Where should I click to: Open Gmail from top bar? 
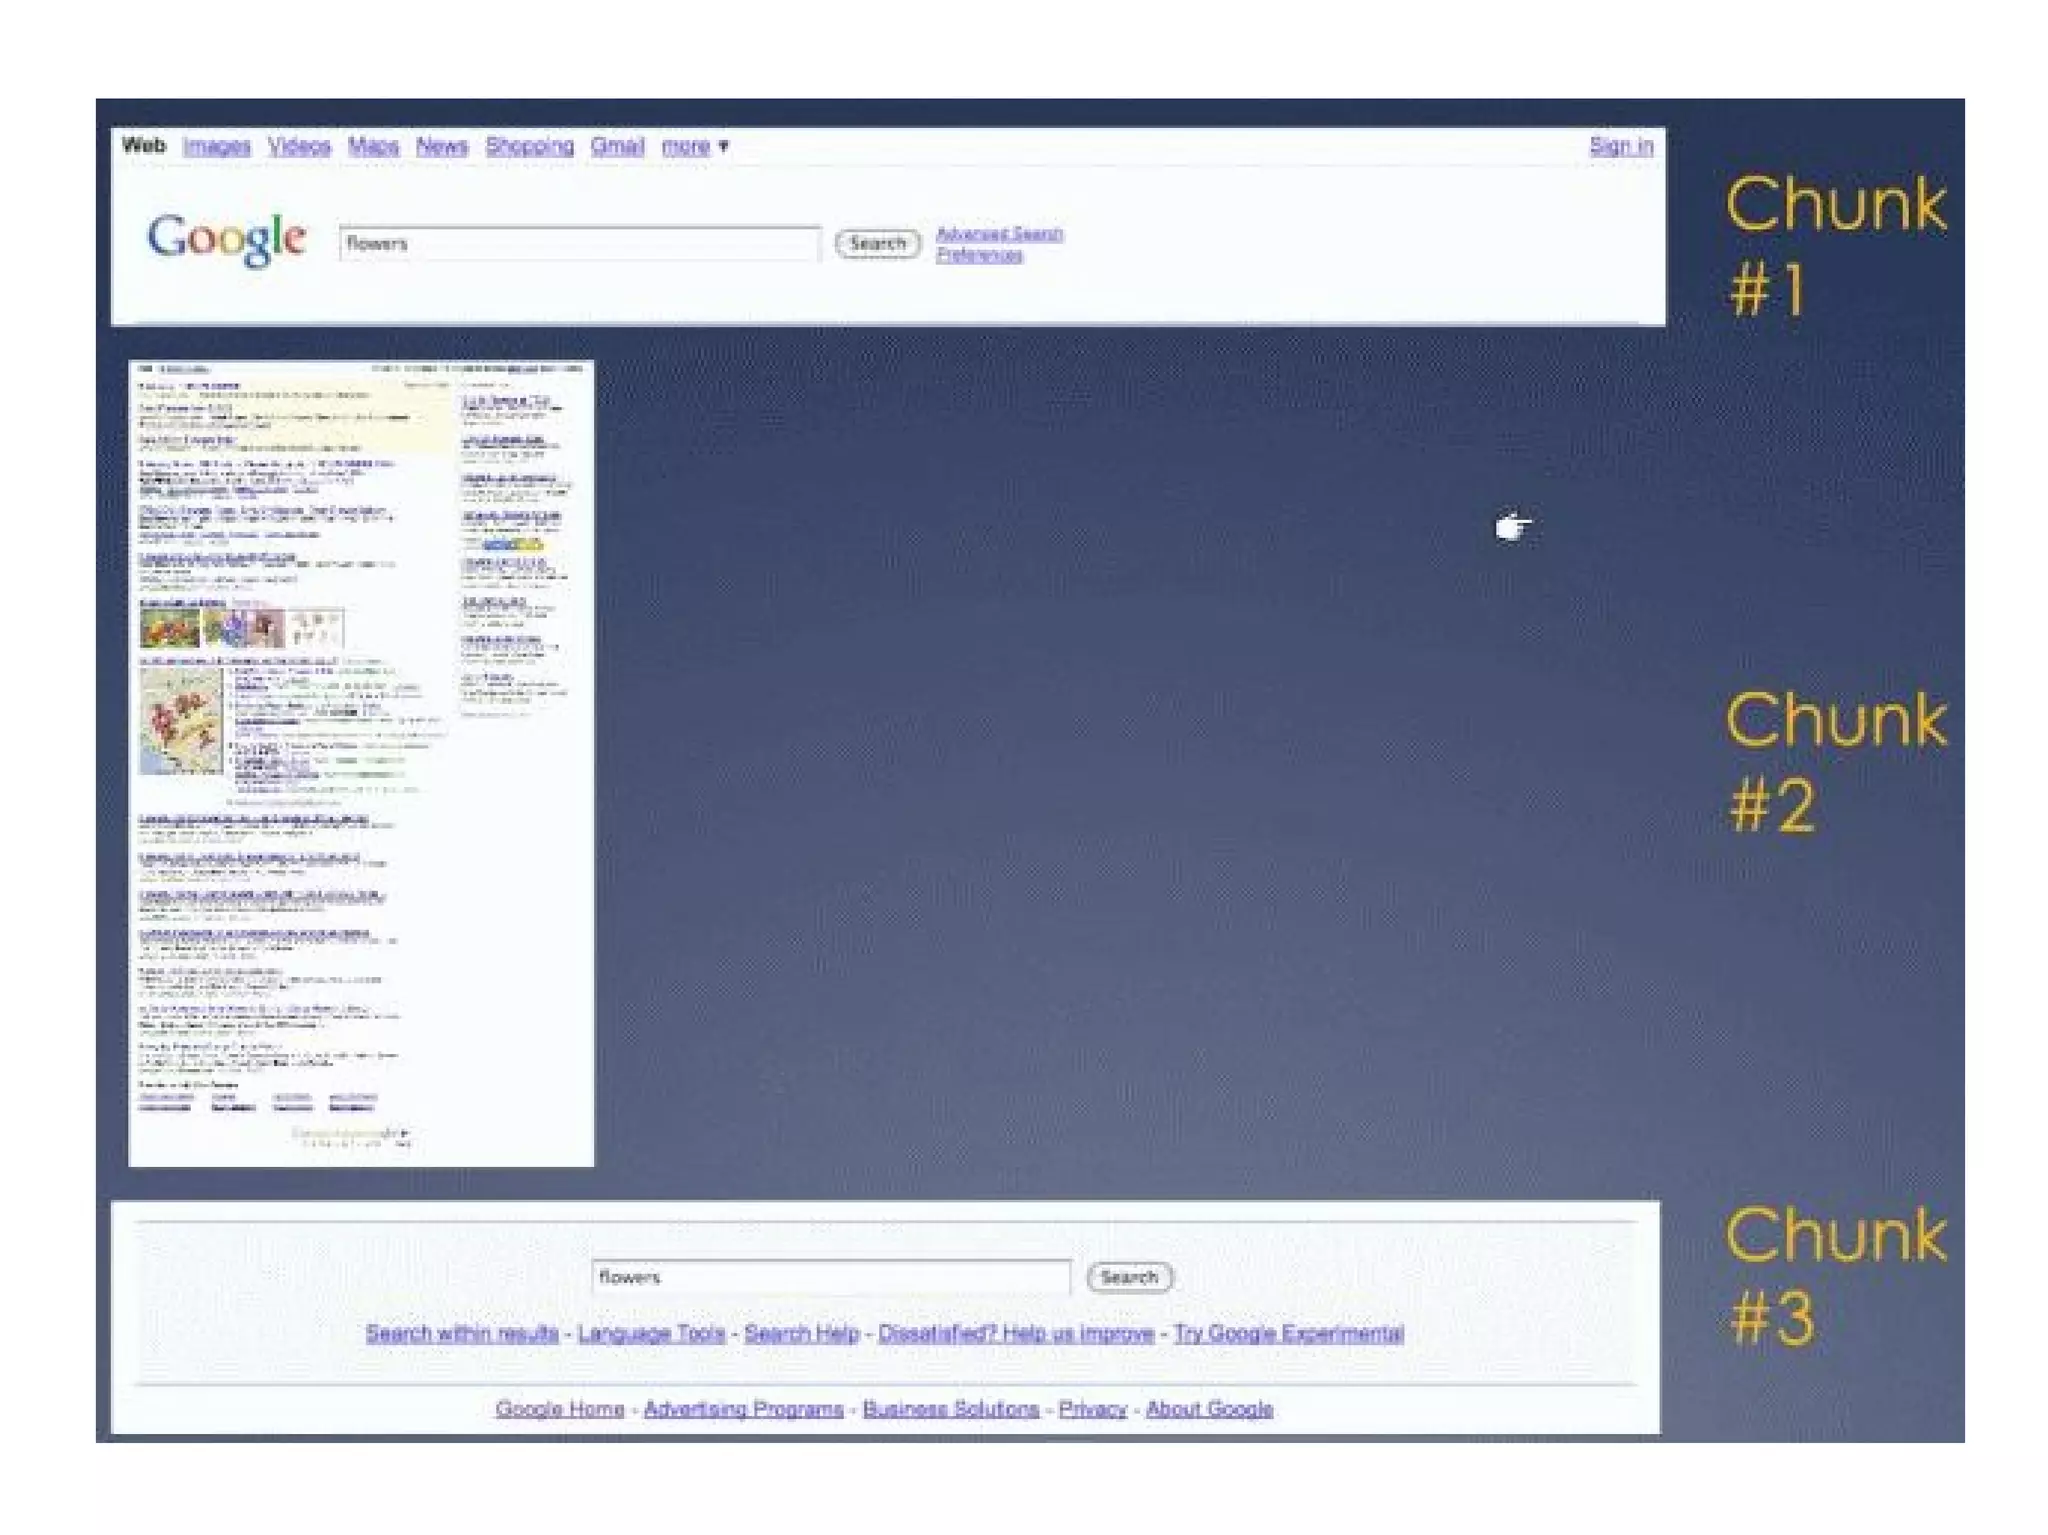(617, 146)
